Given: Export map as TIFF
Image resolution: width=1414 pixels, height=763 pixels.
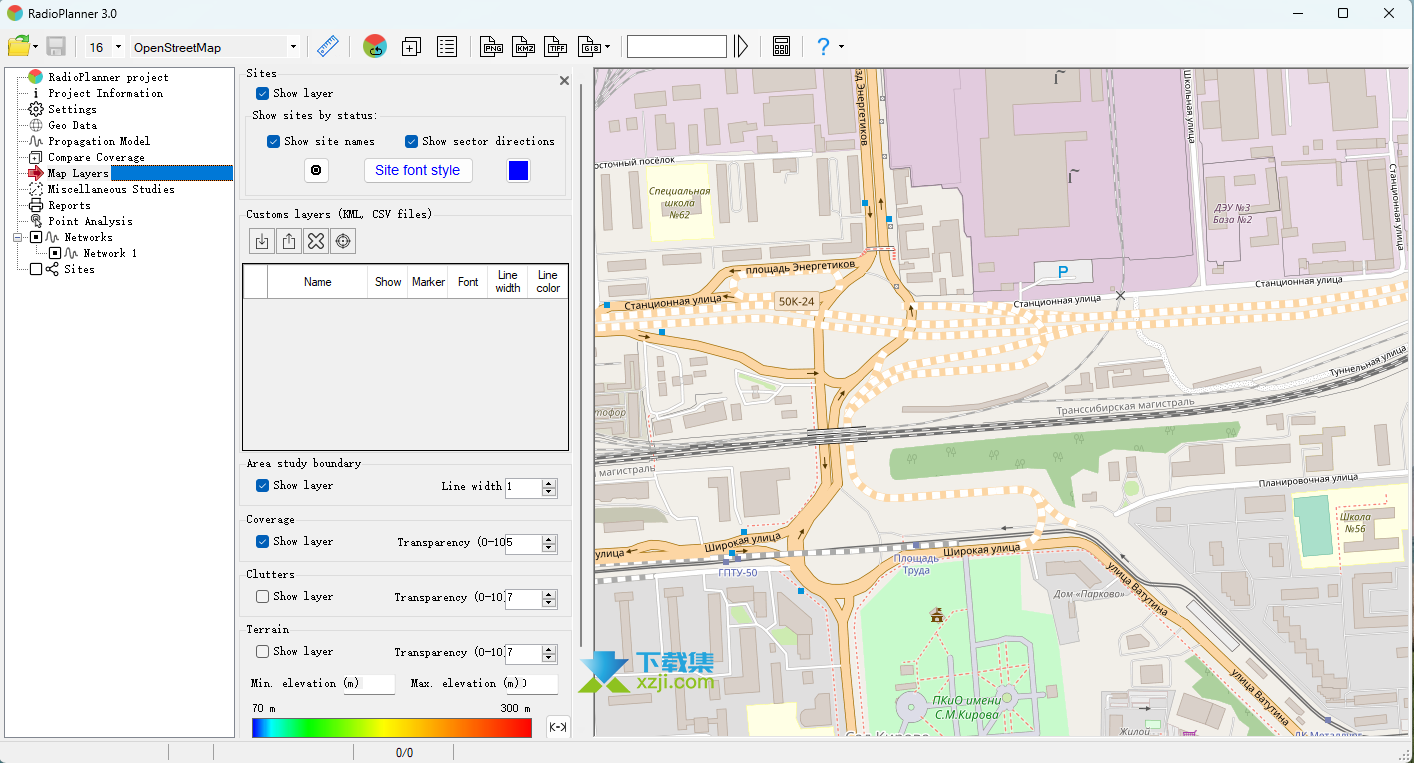Looking at the screenshot, I should (x=557, y=46).
